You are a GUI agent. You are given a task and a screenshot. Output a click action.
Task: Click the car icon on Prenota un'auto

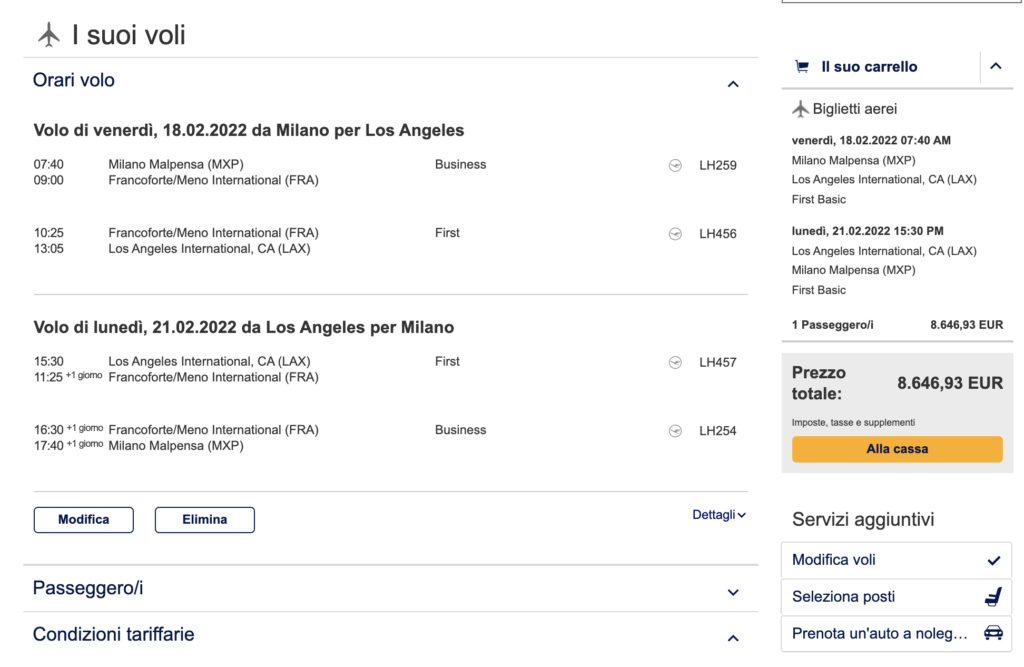pyautogui.click(x=993, y=633)
